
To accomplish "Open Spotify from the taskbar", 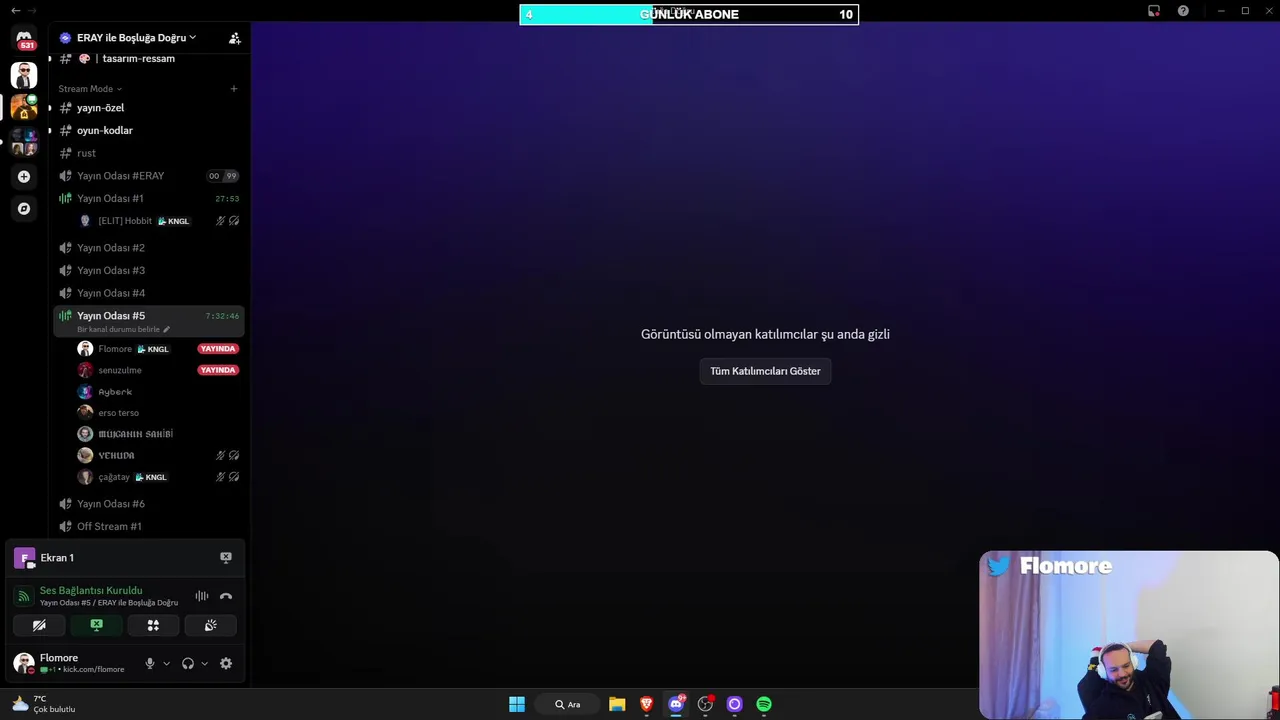I will click(x=764, y=704).
